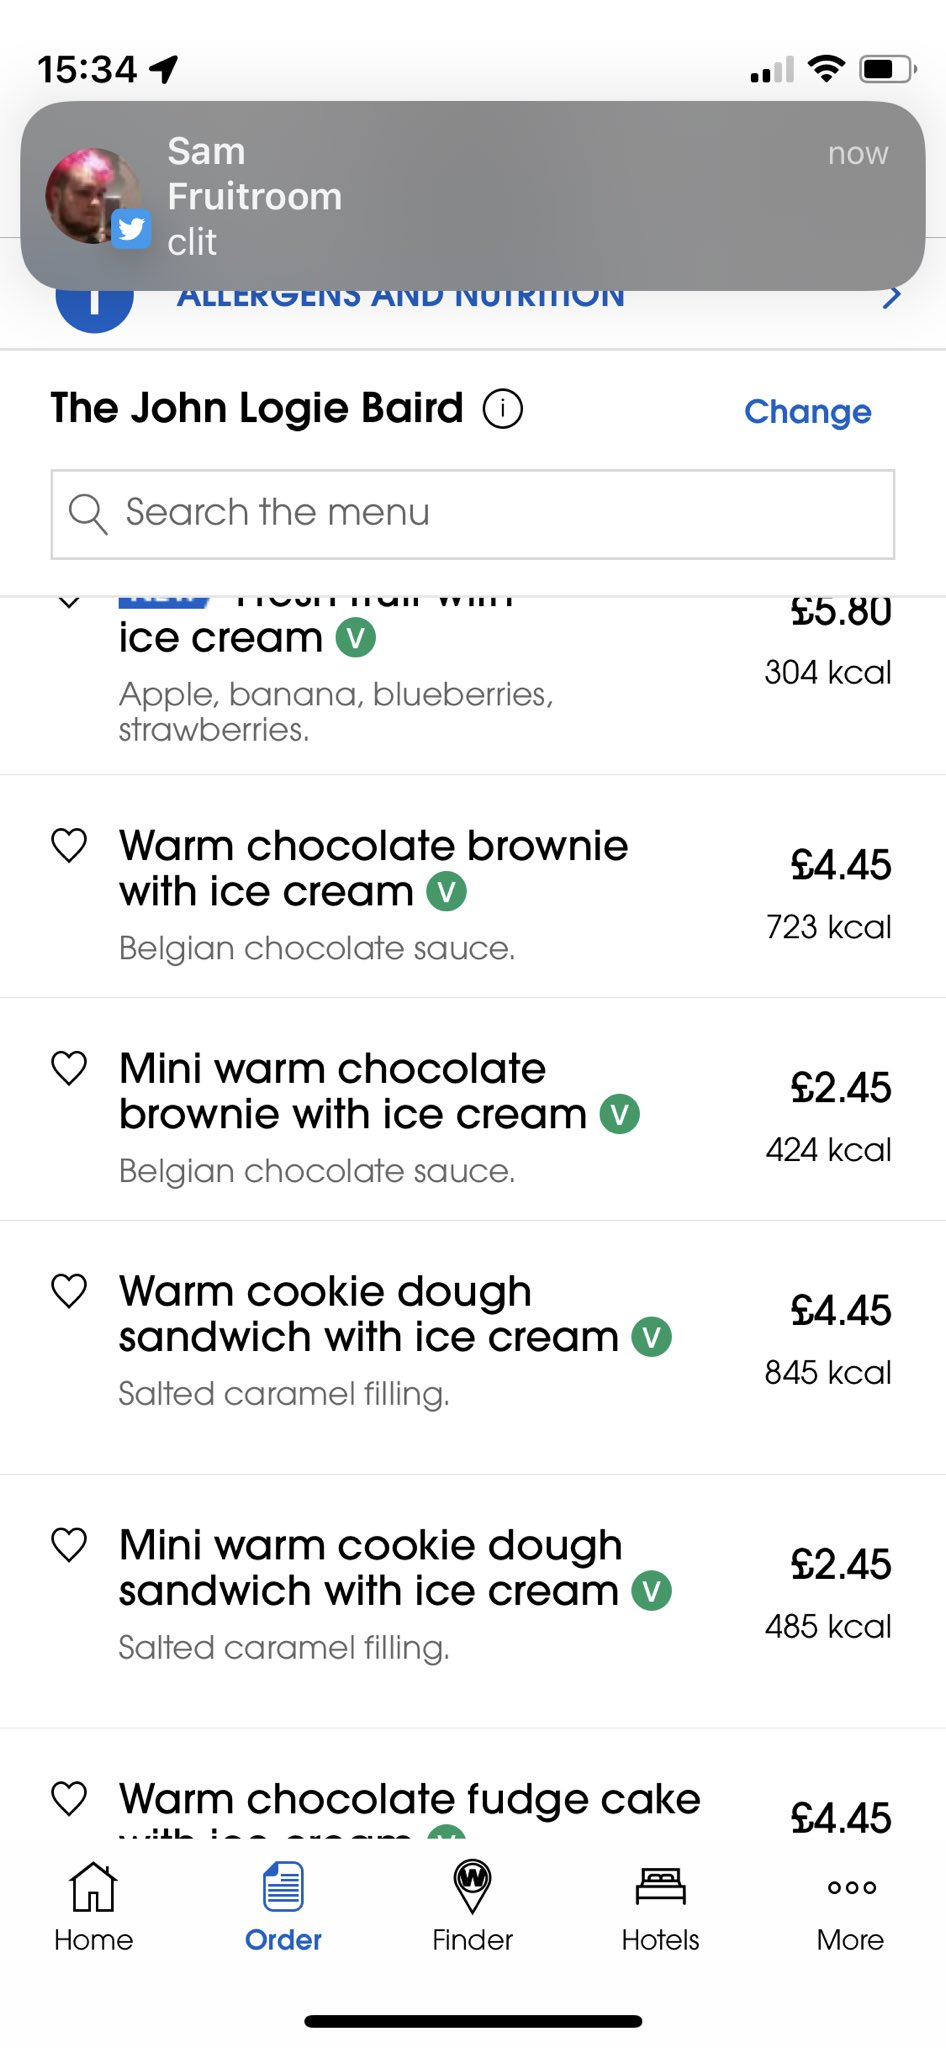Select Warm cookie dough sandwich £4.45 price

pos(840,1310)
